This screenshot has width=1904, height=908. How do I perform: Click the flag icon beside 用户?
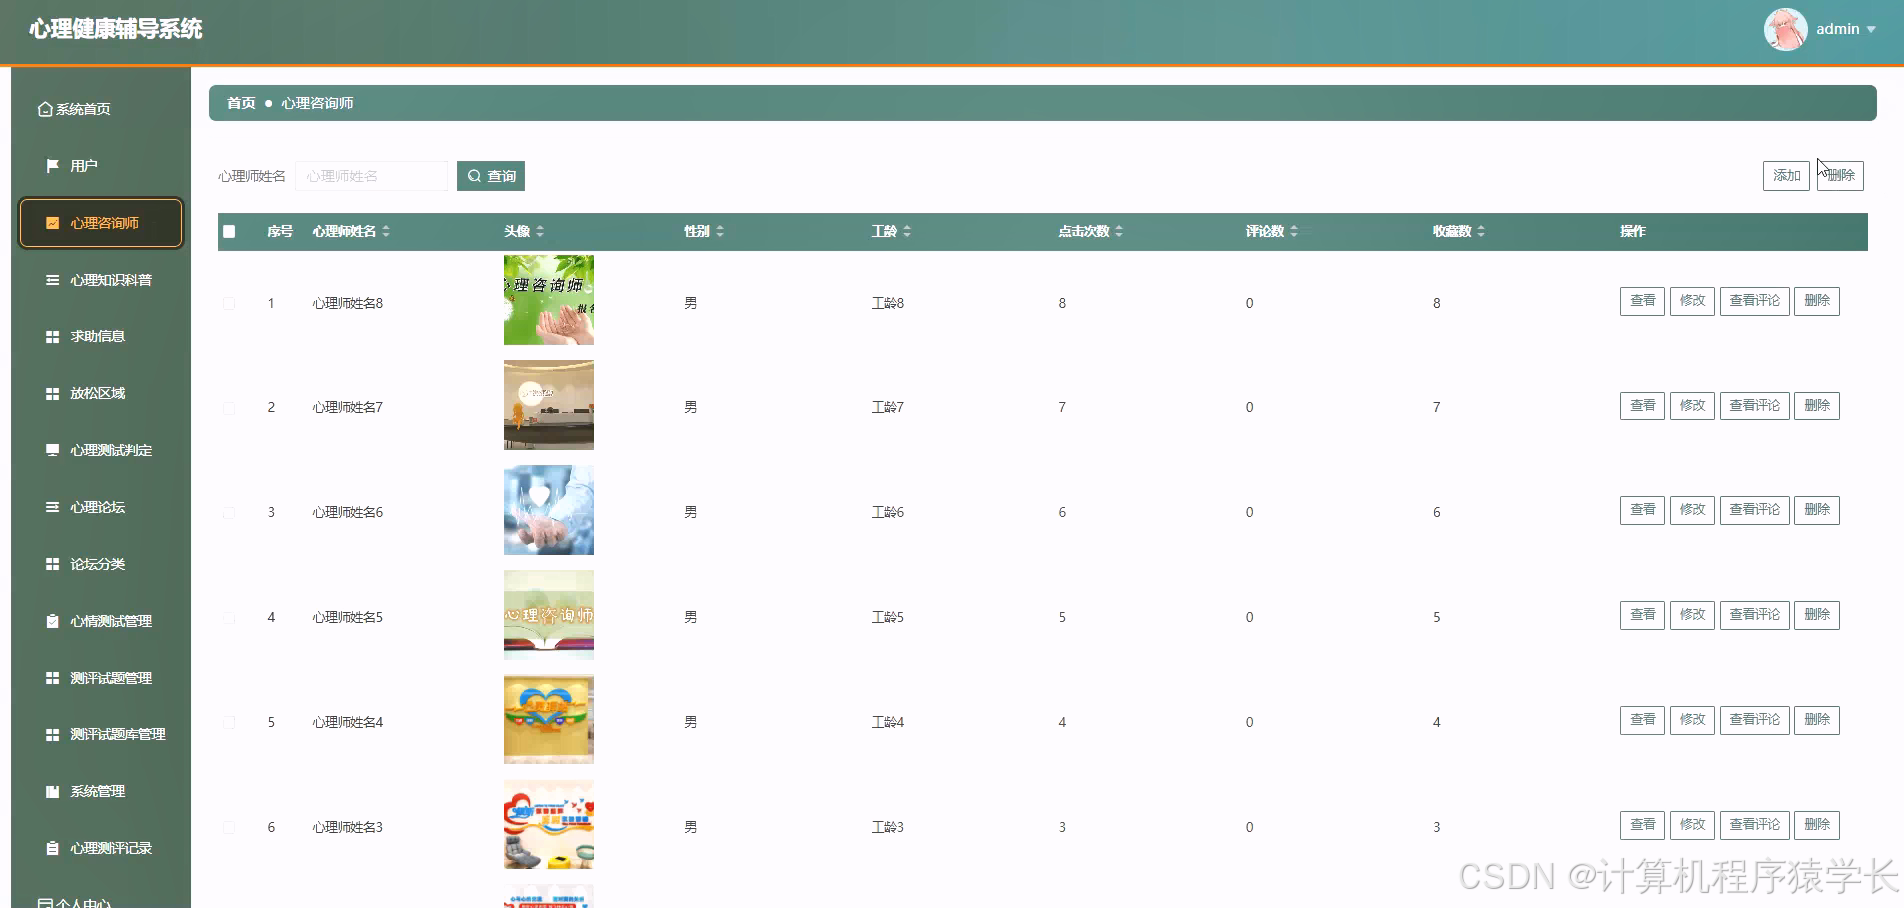click(x=53, y=165)
